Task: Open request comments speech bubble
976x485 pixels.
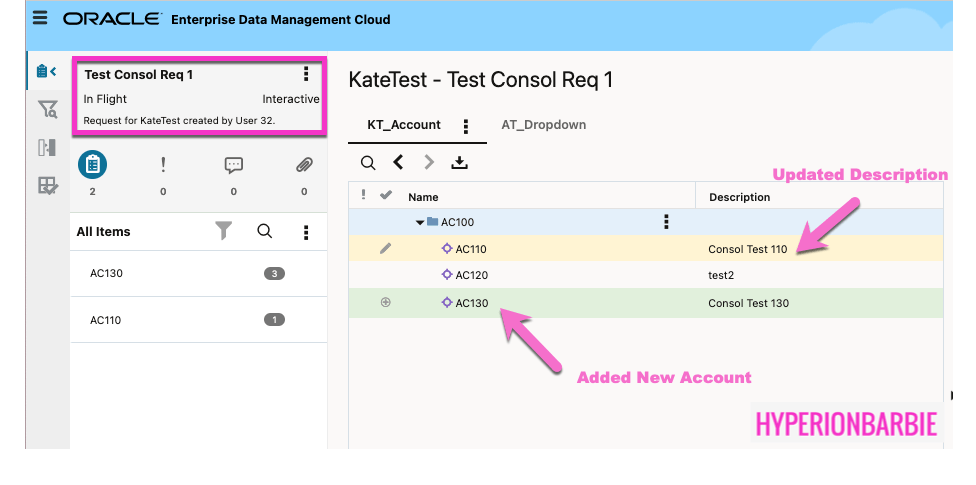Action: click(x=234, y=165)
